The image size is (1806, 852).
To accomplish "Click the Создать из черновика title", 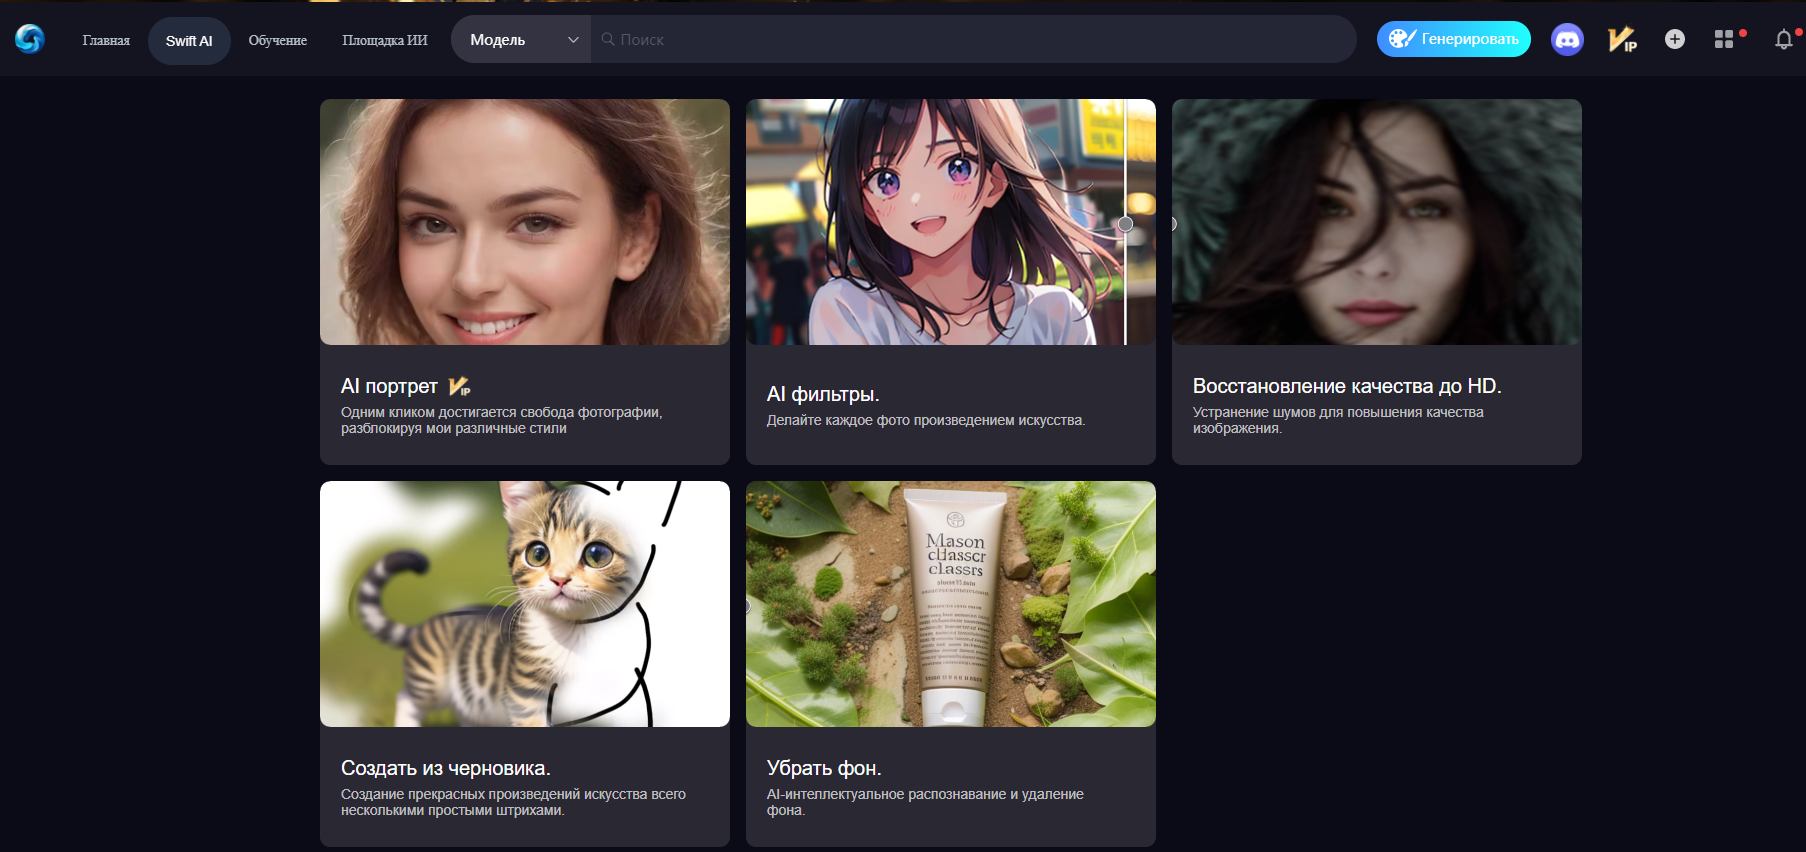I will pyautogui.click(x=446, y=768).
